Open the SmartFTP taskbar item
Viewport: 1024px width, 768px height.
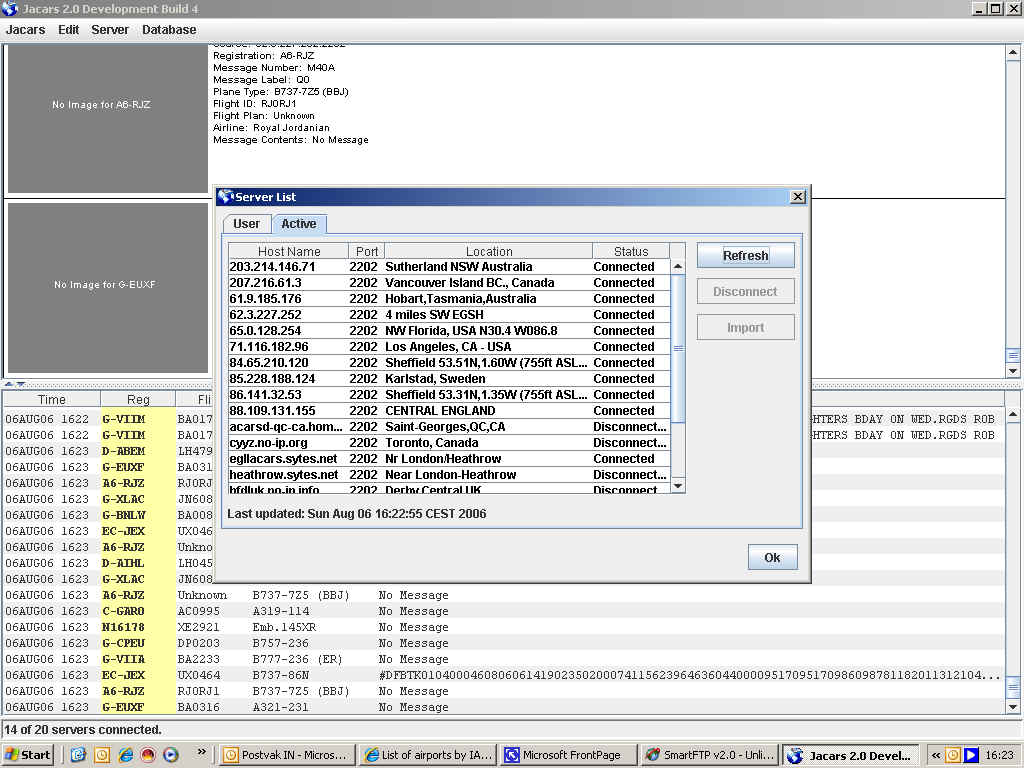coord(708,755)
